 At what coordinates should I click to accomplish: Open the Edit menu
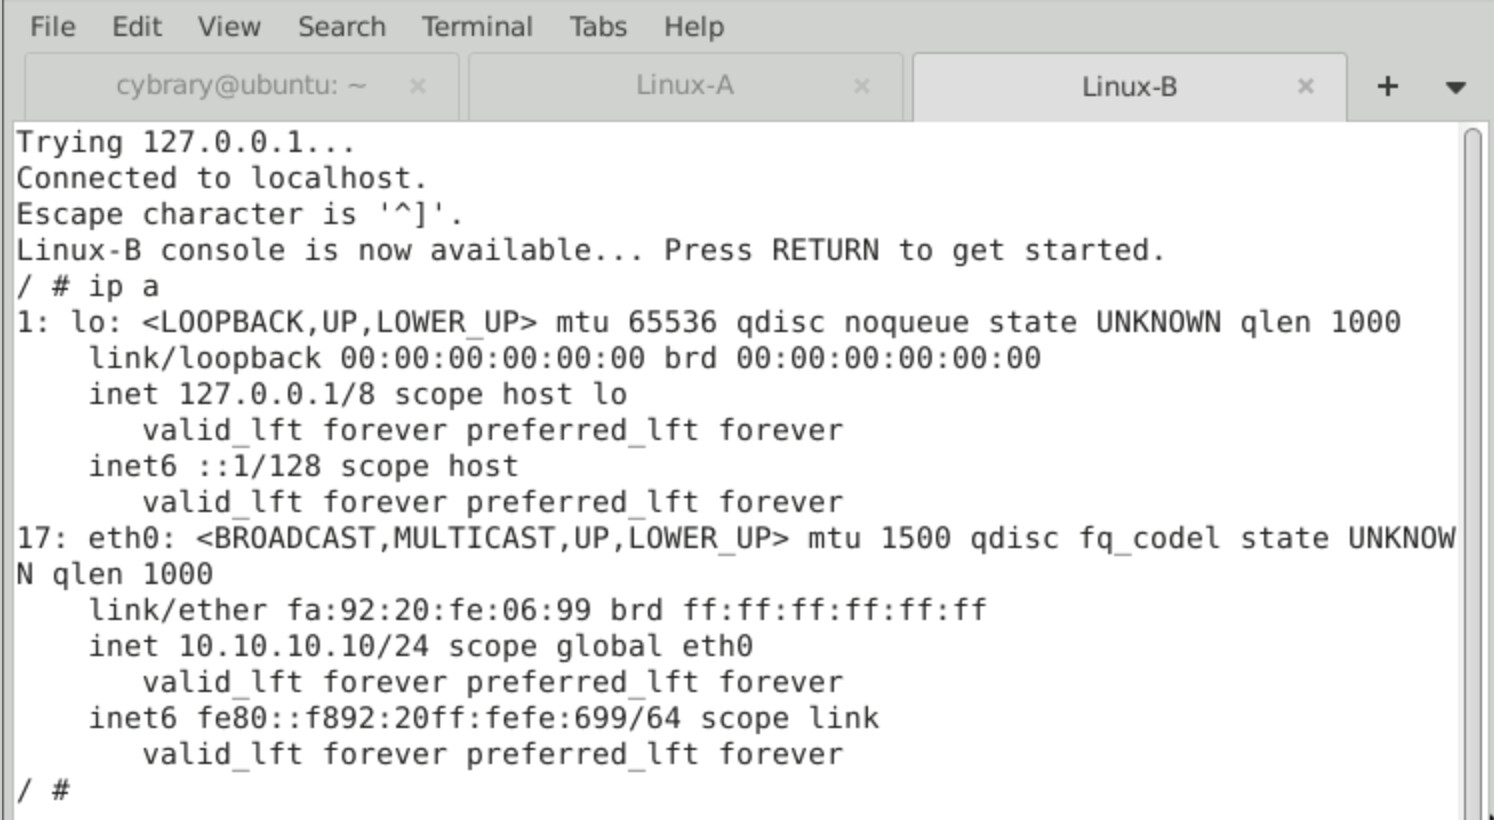(x=136, y=27)
